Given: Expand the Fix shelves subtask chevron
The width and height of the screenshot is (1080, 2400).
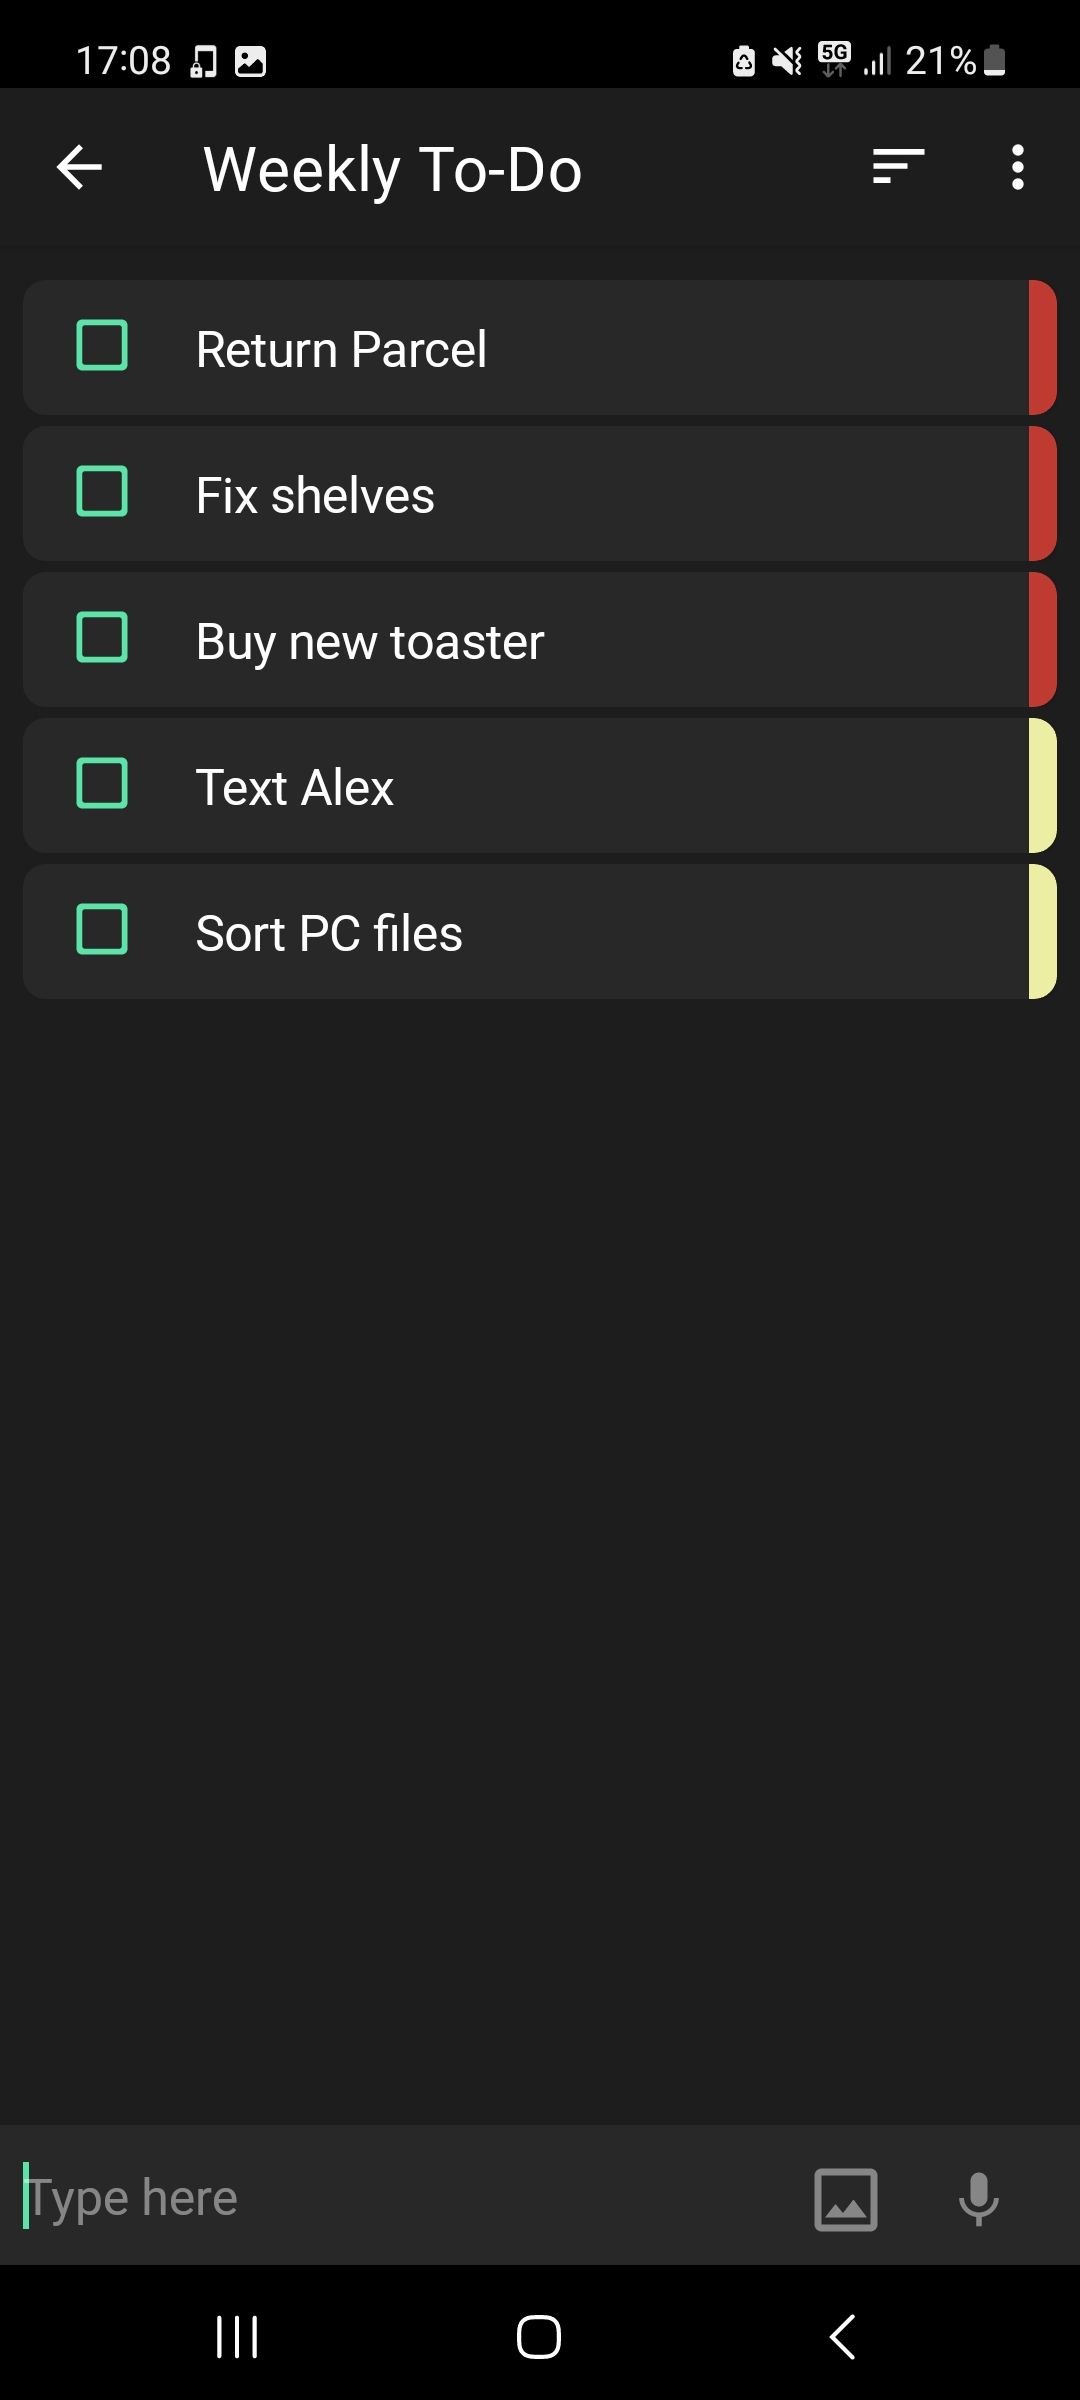Looking at the screenshot, I should 840,493.
